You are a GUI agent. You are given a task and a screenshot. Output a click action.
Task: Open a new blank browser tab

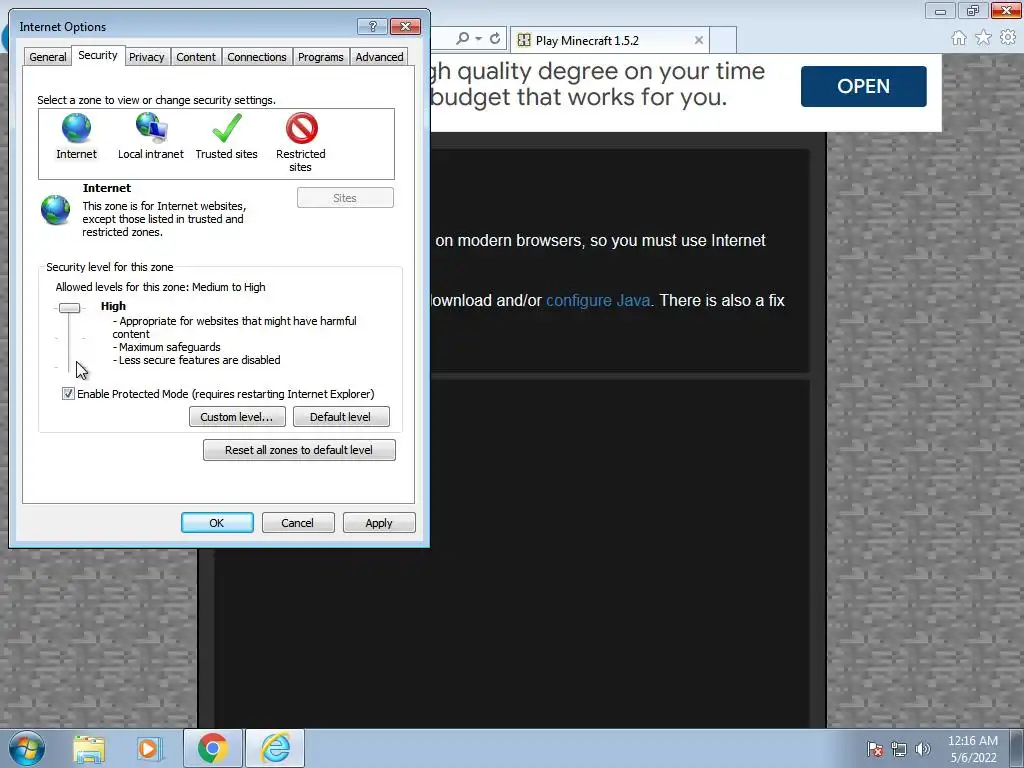pyautogui.click(x=723, y=40)
